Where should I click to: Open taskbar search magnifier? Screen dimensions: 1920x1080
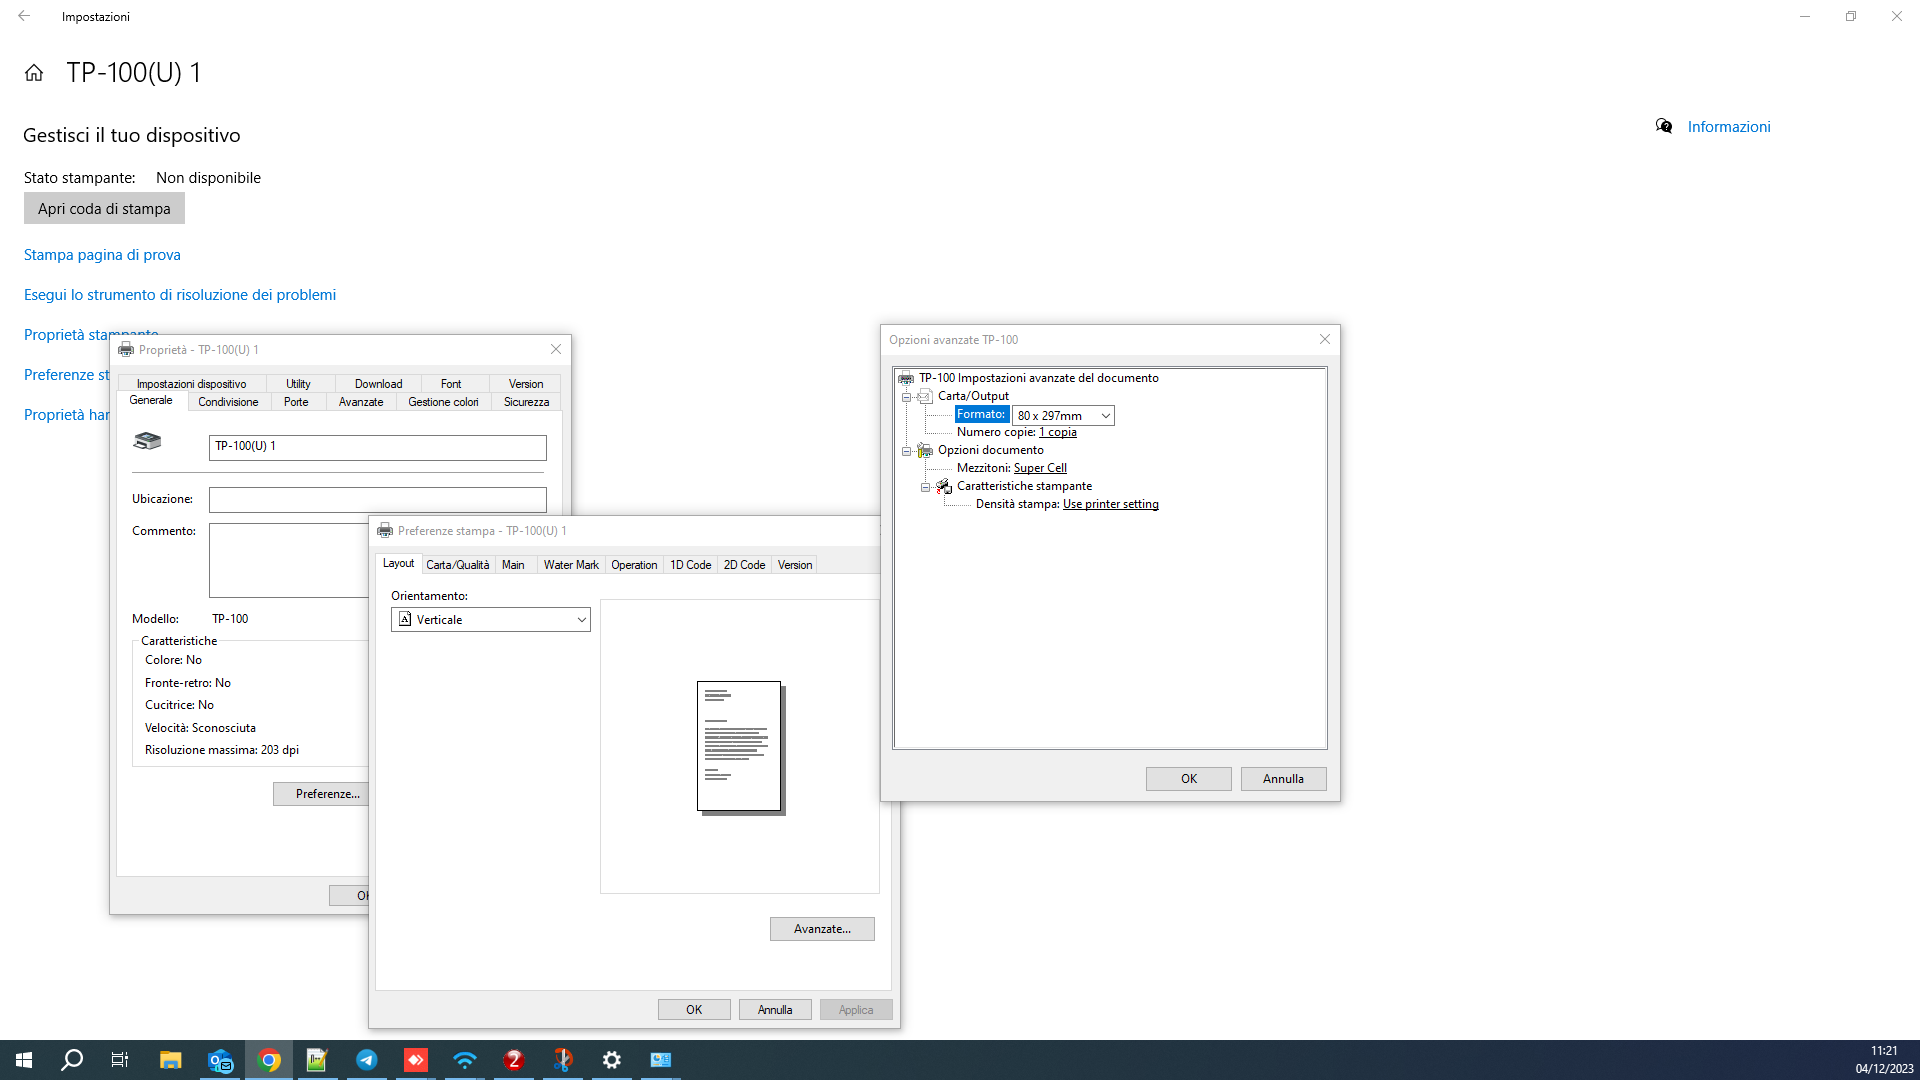coord(72,1060)
